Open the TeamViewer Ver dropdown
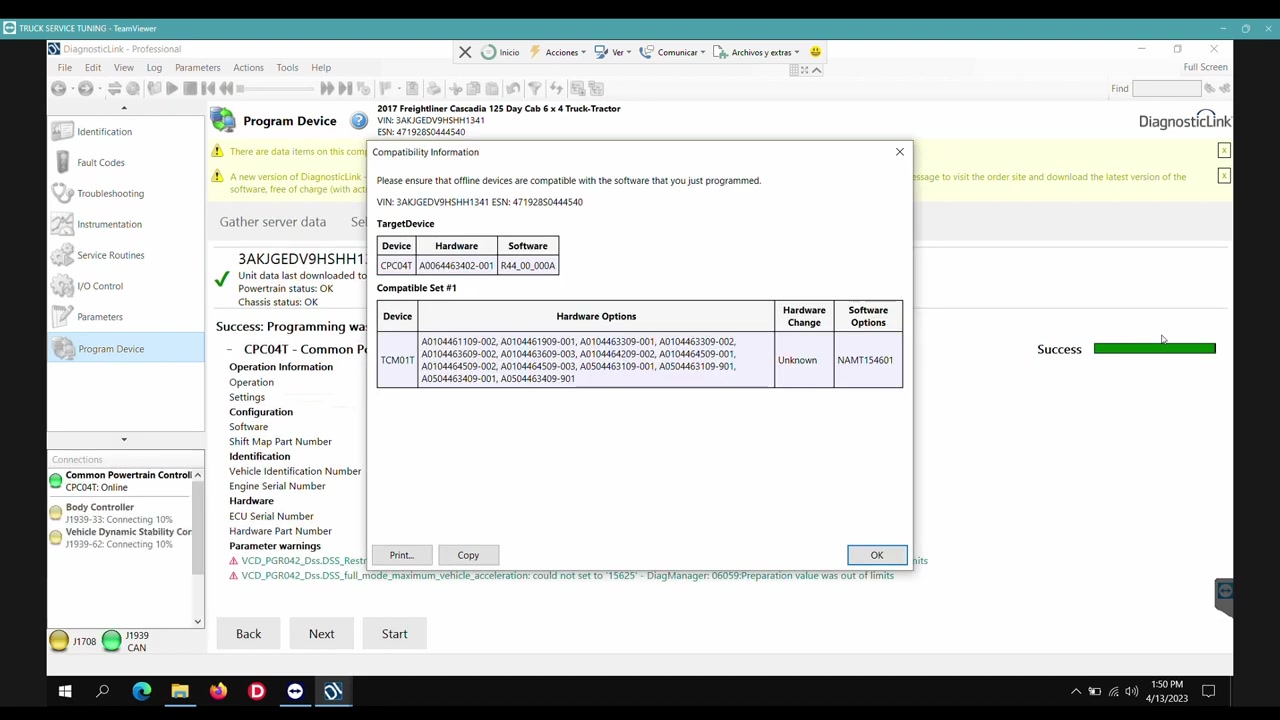The image size is (1280, 720). click(613, 52)
